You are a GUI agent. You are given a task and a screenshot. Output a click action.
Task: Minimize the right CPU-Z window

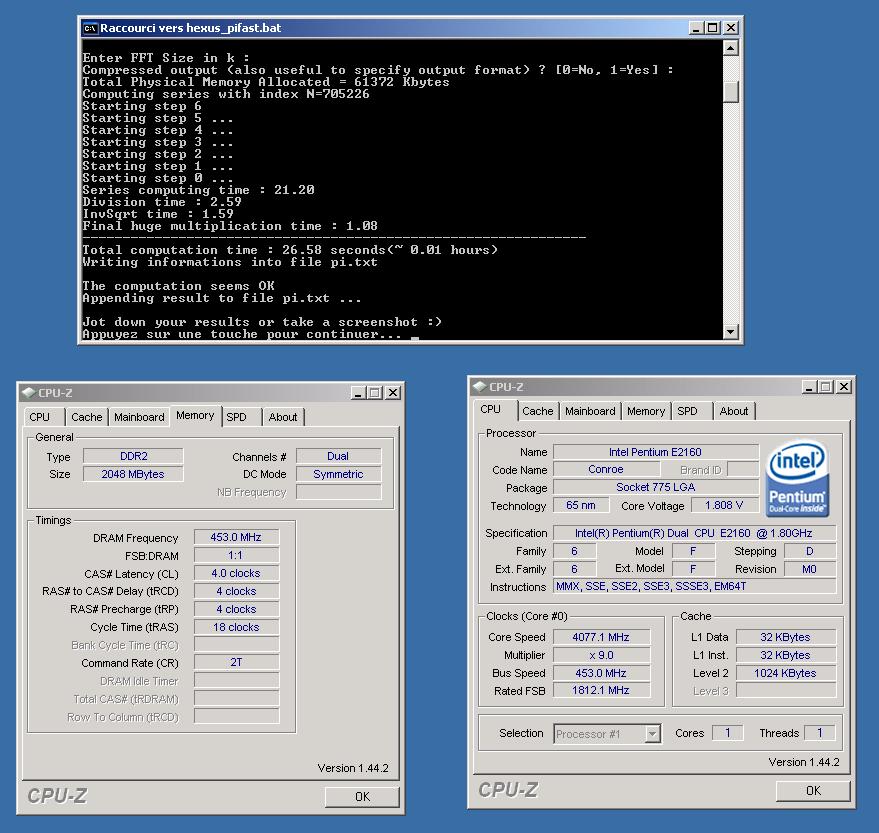tap(809, 387)
